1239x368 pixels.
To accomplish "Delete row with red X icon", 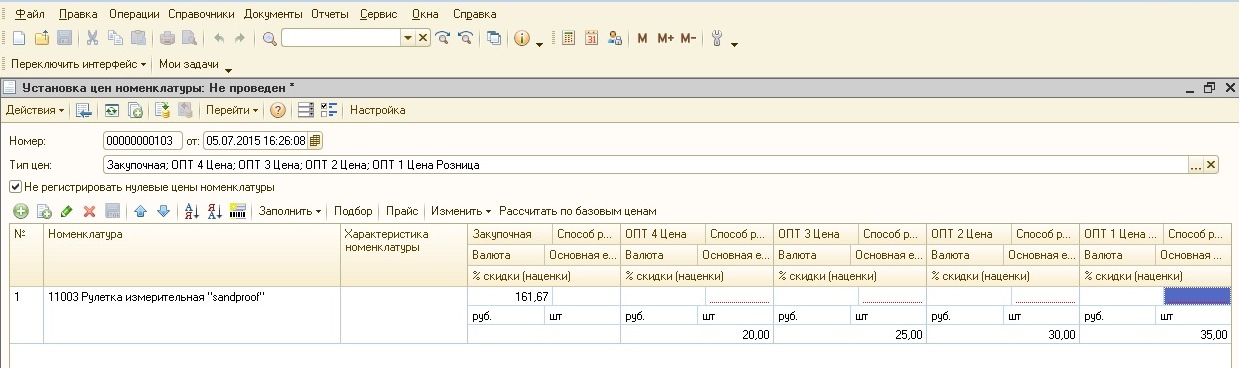I will click(x=89, y=211).
